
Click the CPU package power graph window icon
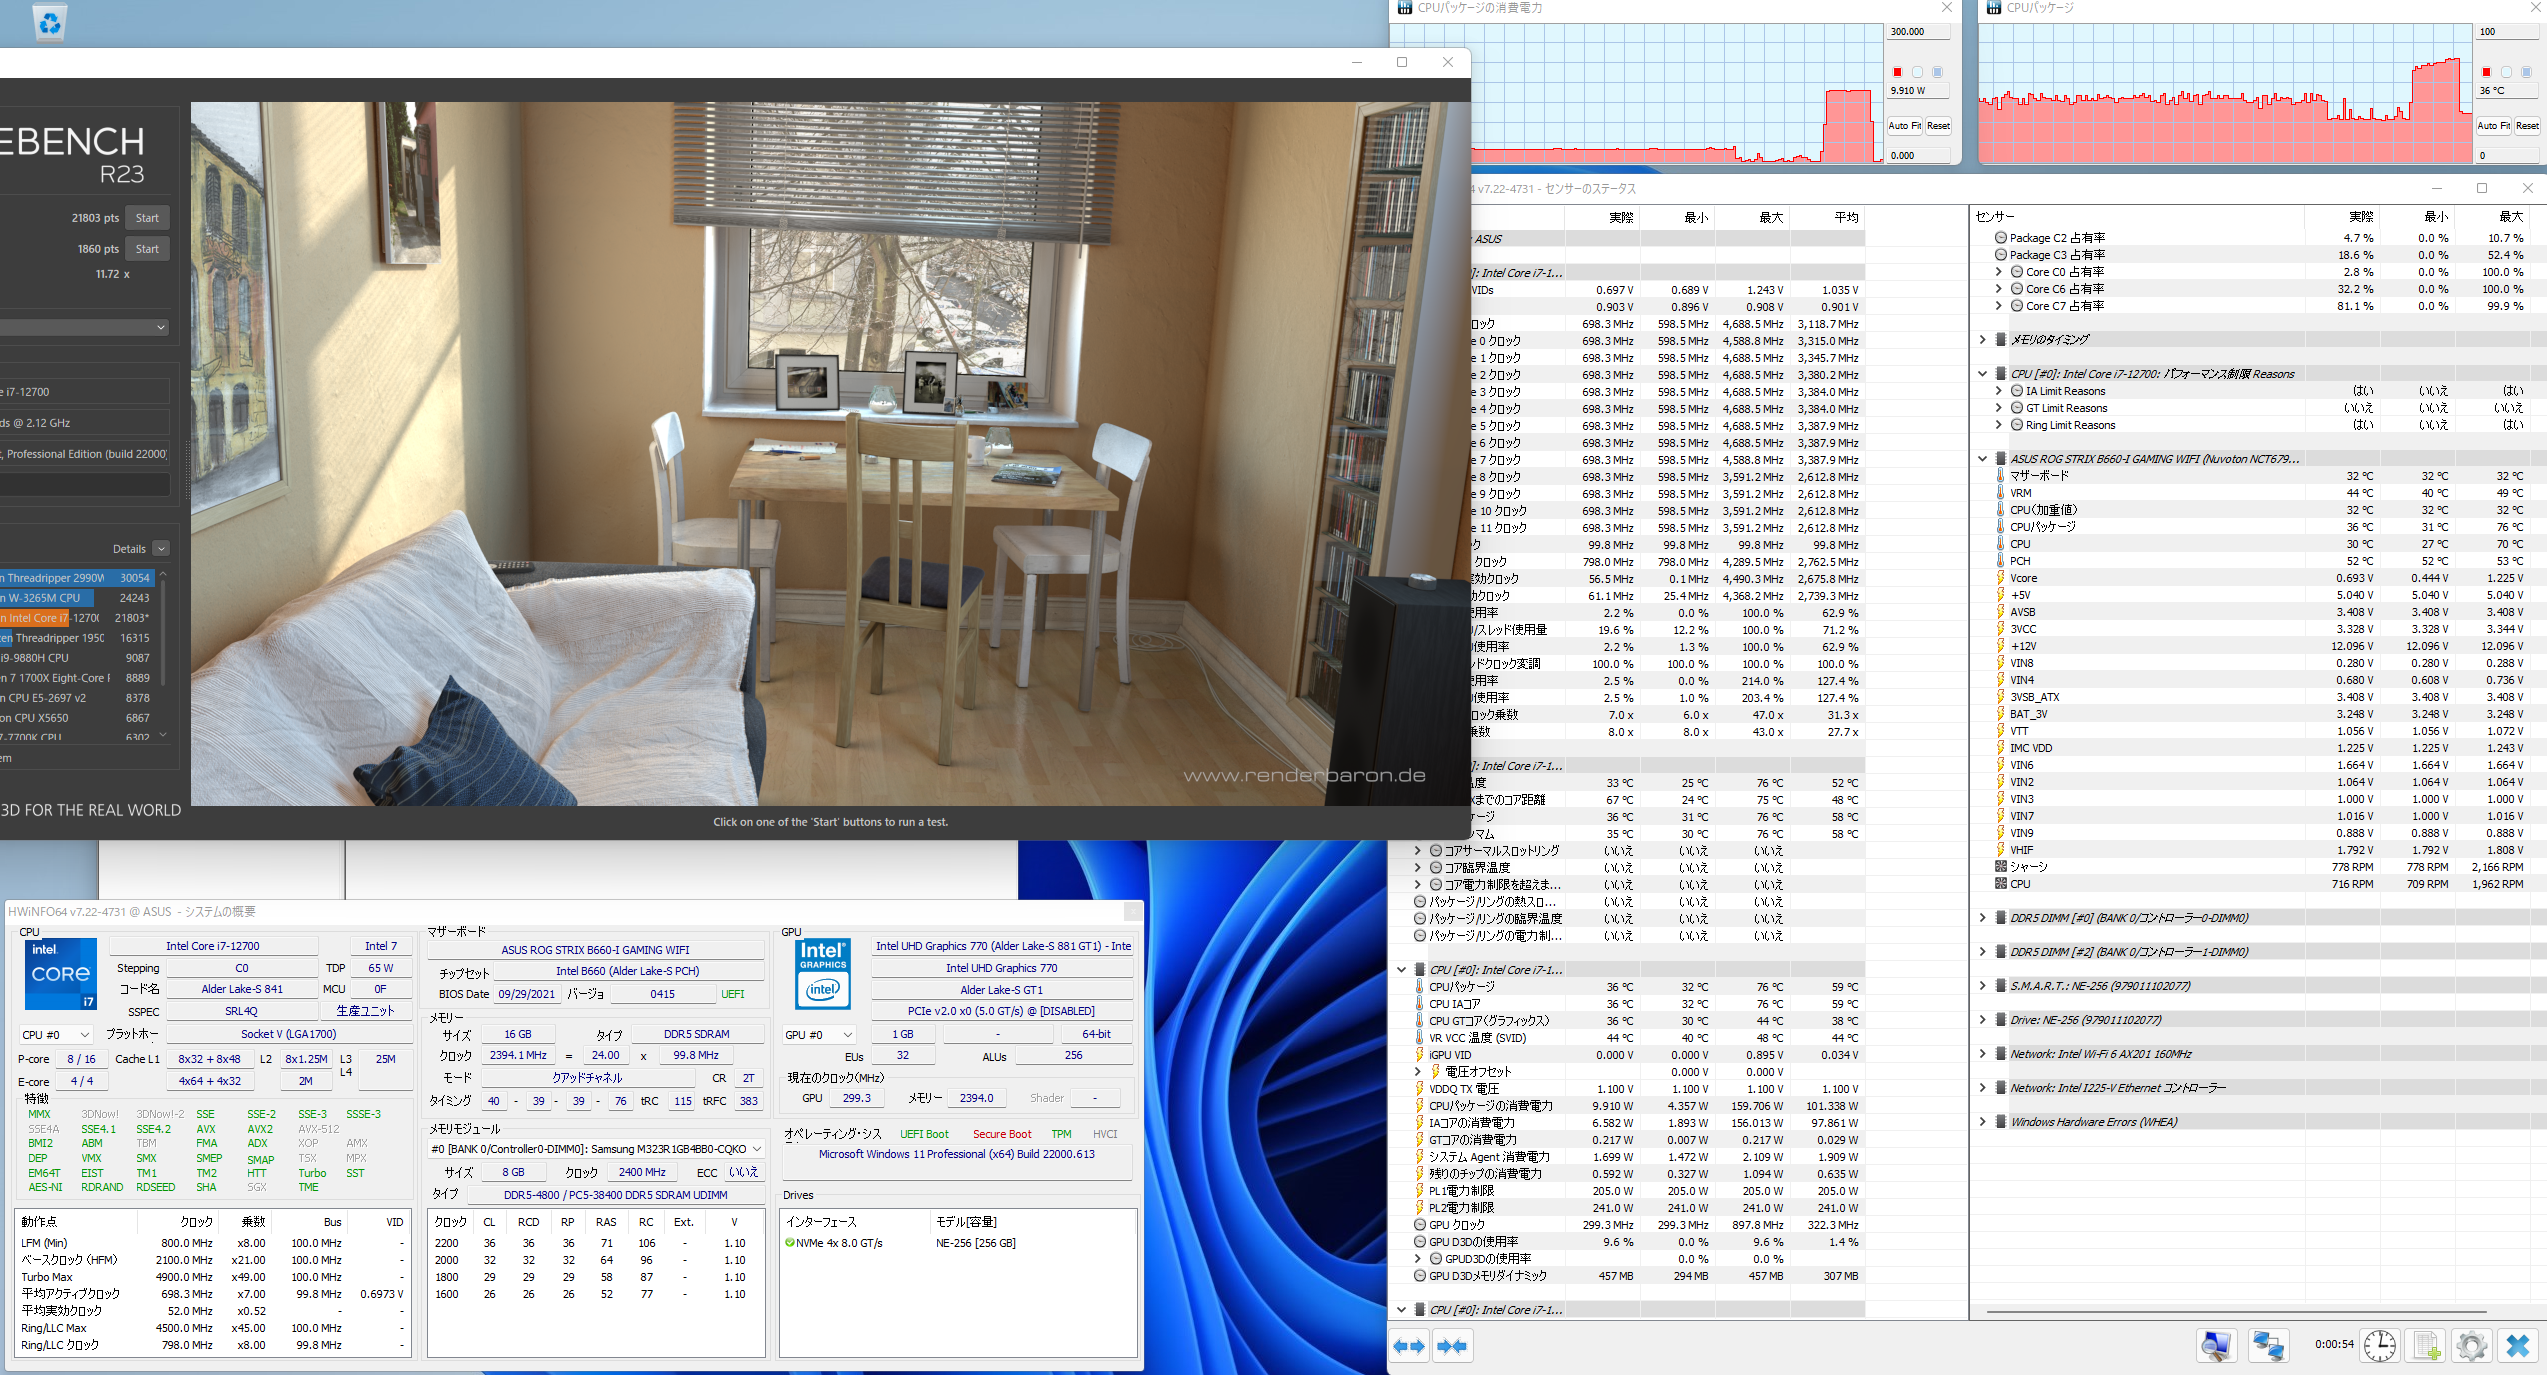(x=1404, y=8)
